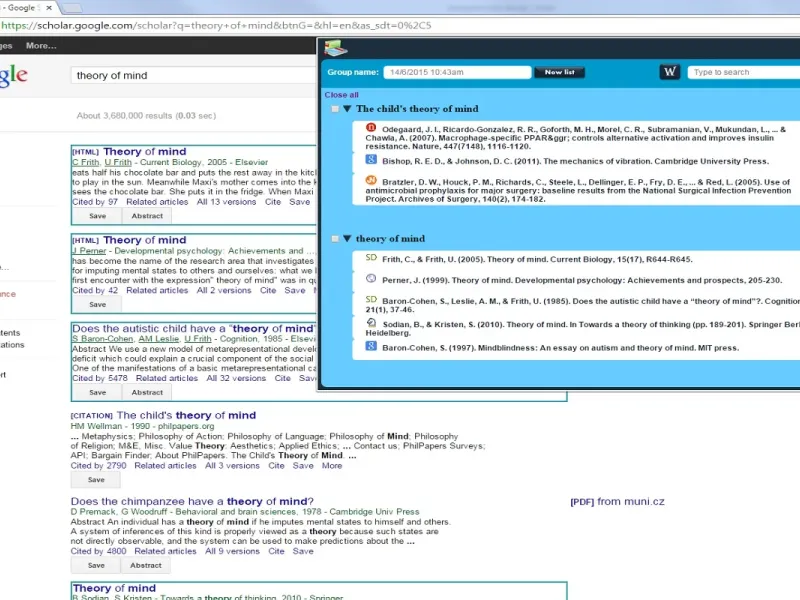Click the orange icon beside the Bratzler citation
Viewport: 800px width, 600px height.
371,181
